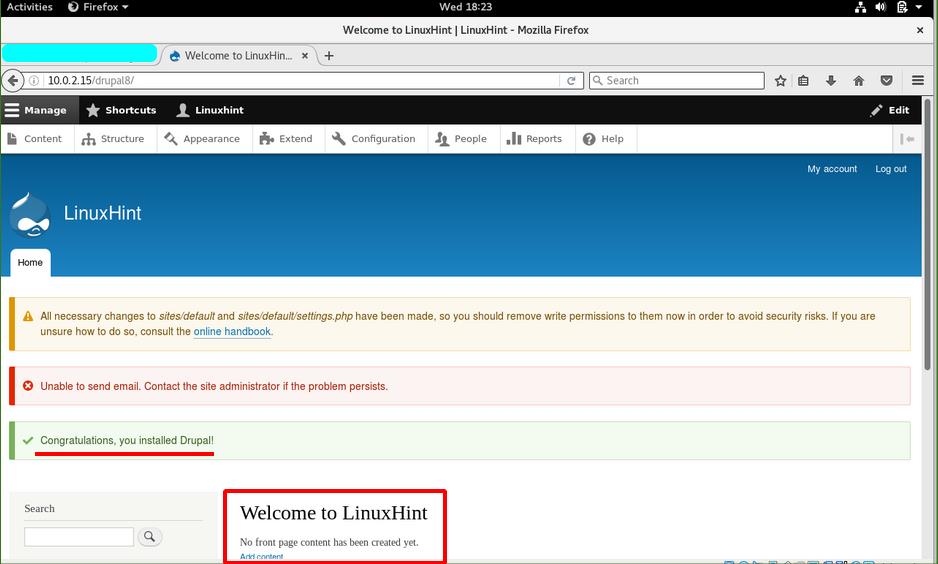Open the Structure admin menu
Viewport: 938px width, 564px height.
[113, 139]
